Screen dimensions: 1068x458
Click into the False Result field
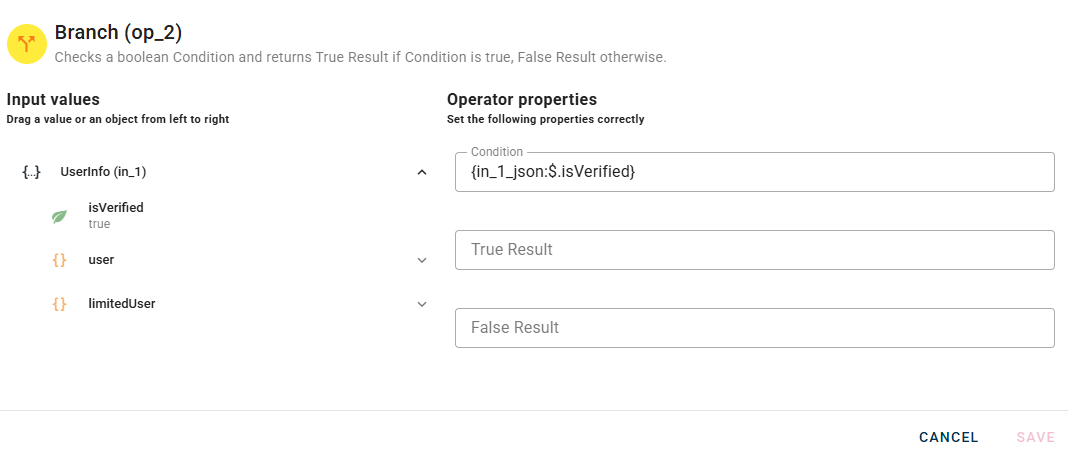tap(754, 328)
